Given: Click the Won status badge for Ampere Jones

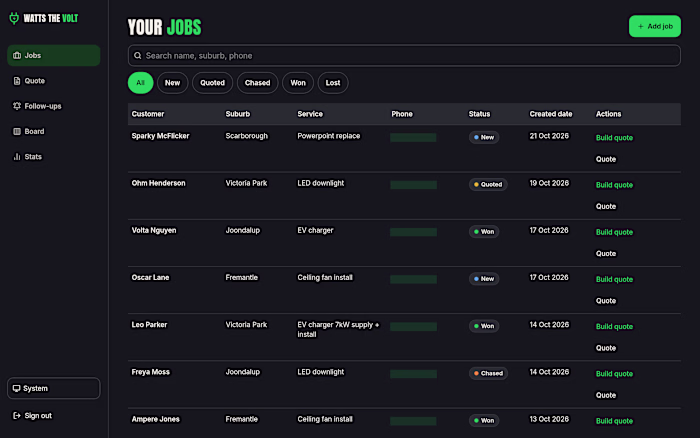Looking at the screenshot, I should [x=484, y=421].
